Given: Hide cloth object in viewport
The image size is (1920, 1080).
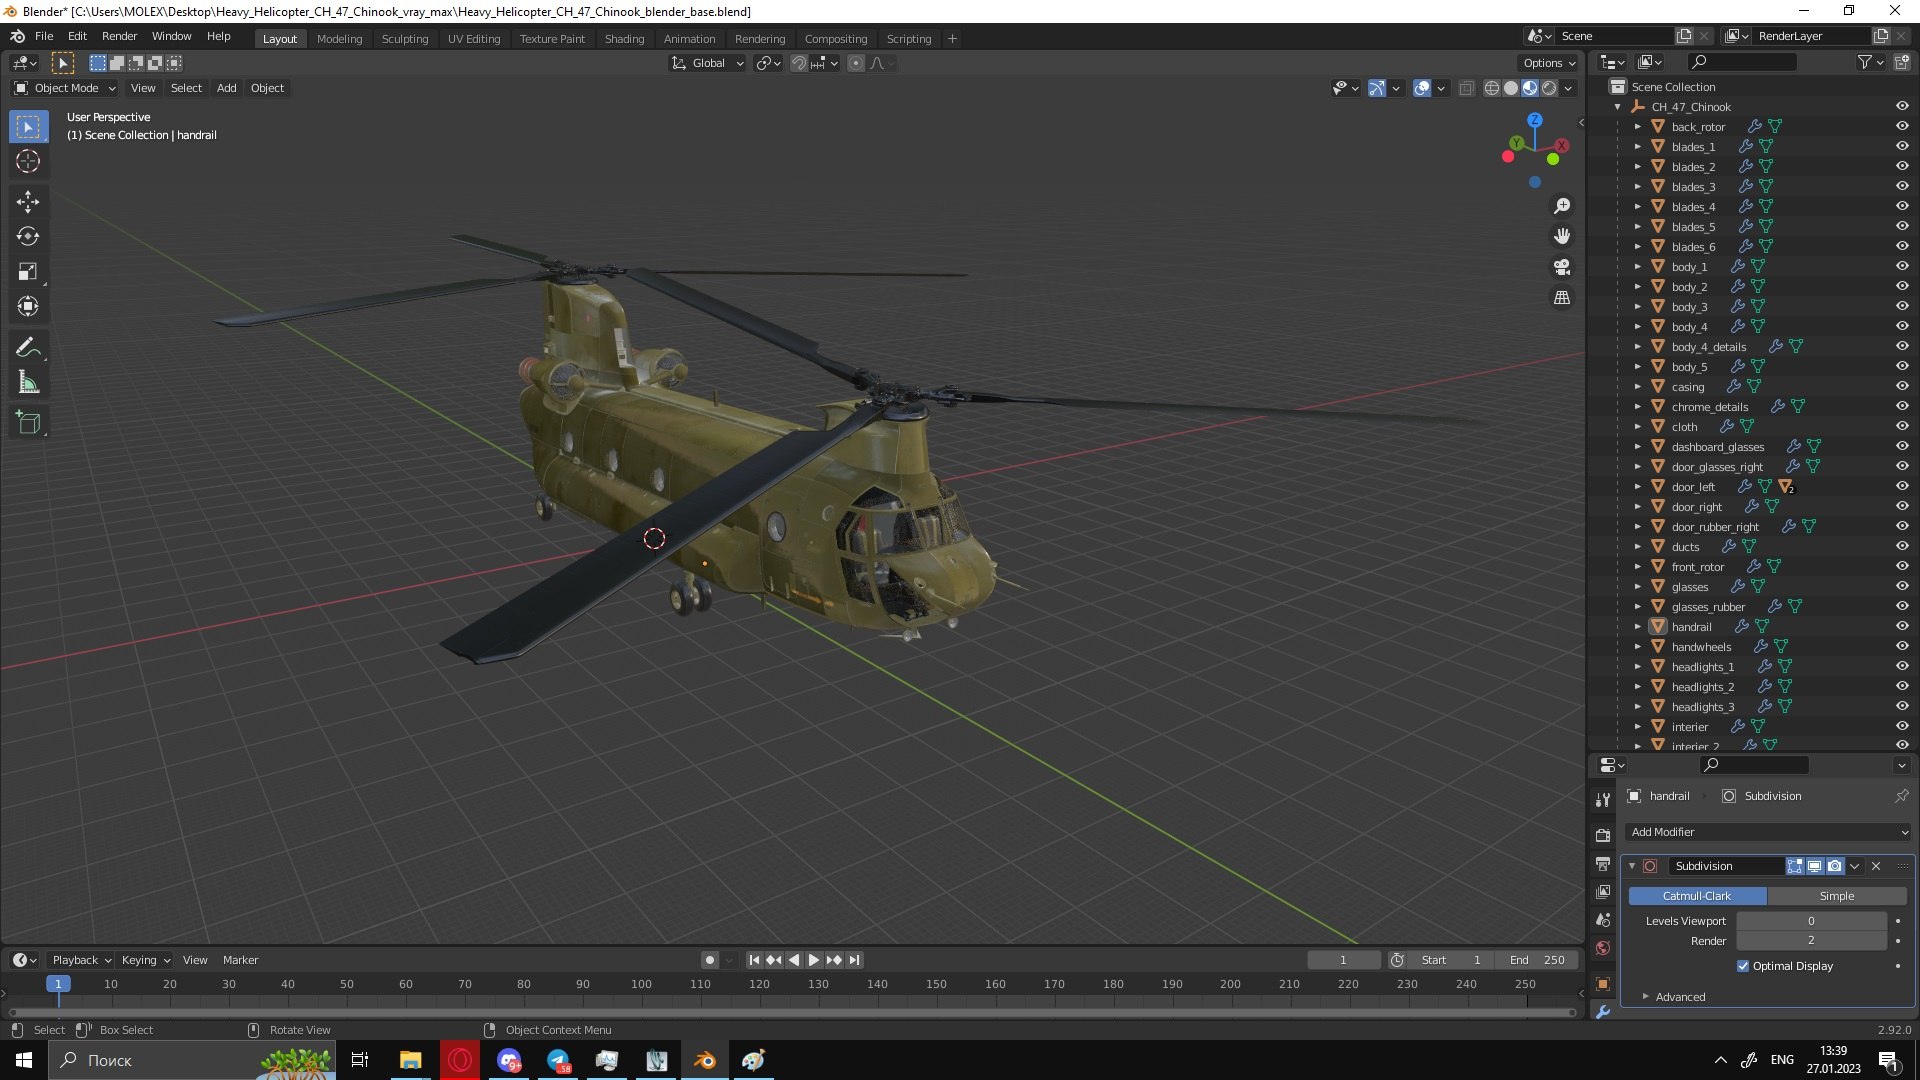Looking at the screenshot, I should click(1902, 427).
